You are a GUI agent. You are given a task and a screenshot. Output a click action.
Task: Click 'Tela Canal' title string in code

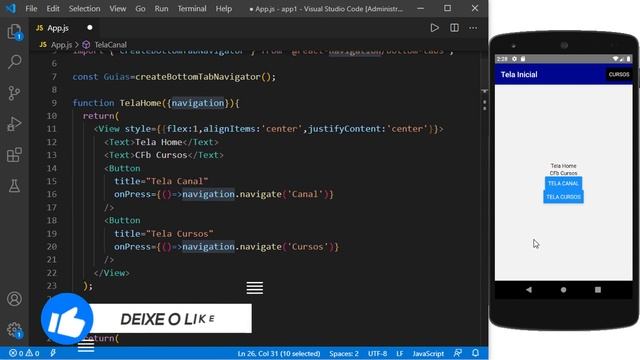click(177, 181)
